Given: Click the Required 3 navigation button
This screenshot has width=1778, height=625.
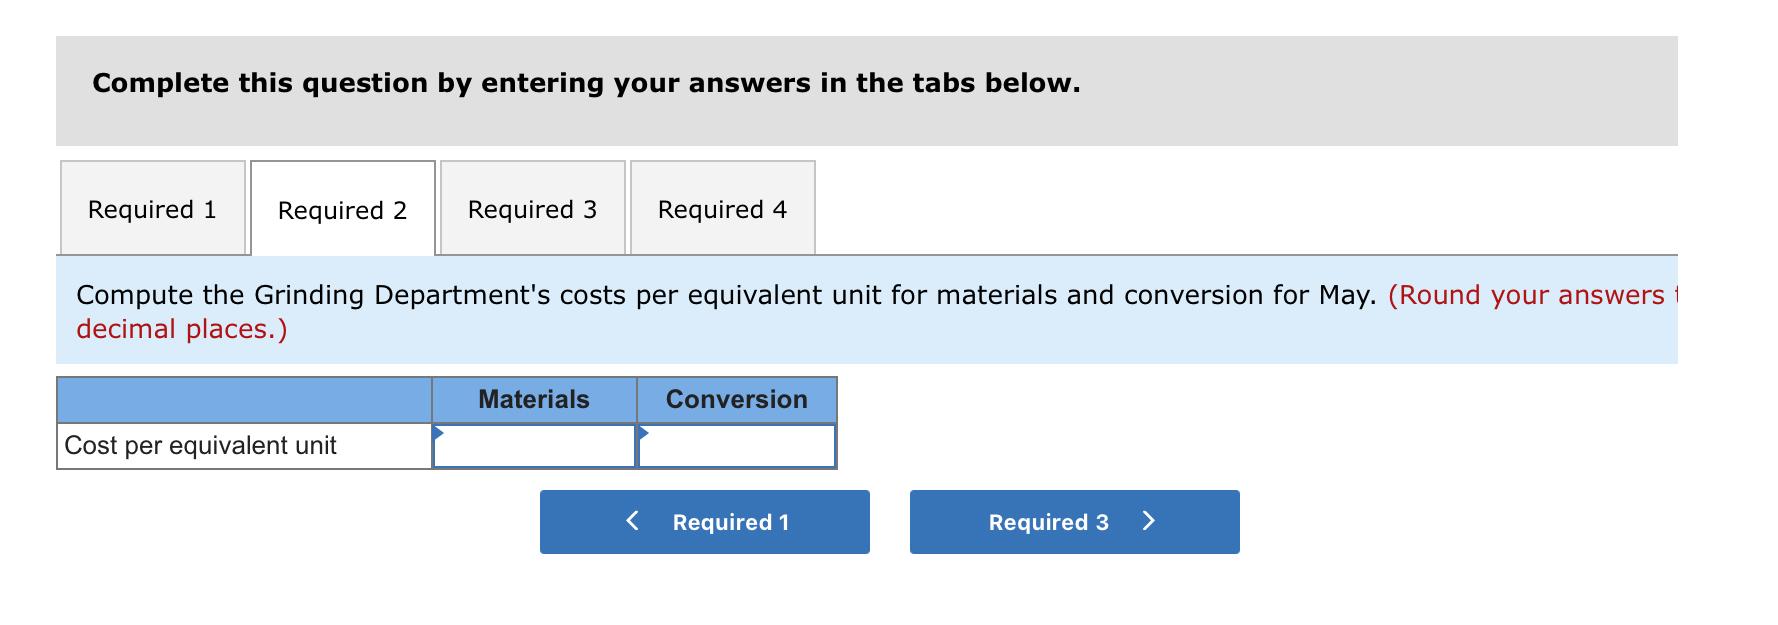Looking at the screenshot, I should tap(1073, 521).
